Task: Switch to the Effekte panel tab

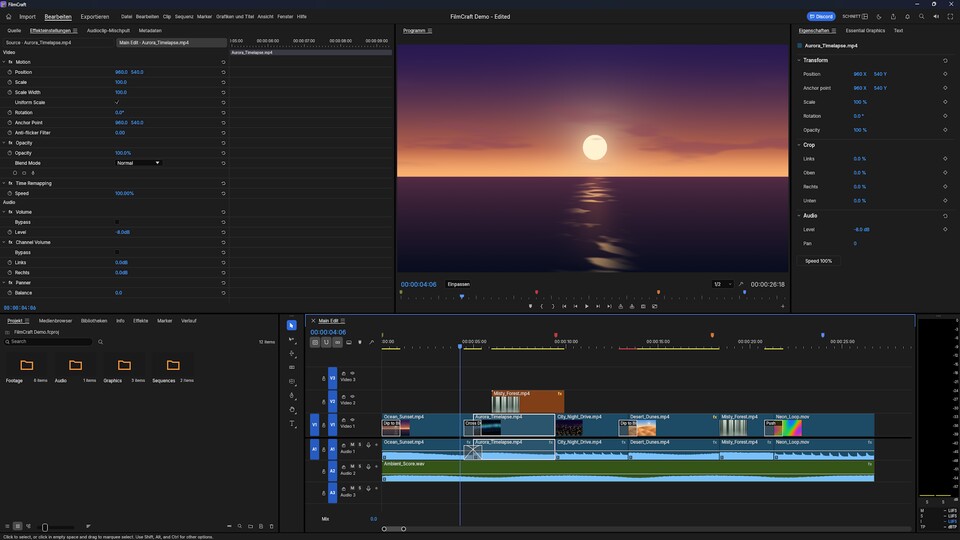Action: point(140,321)
